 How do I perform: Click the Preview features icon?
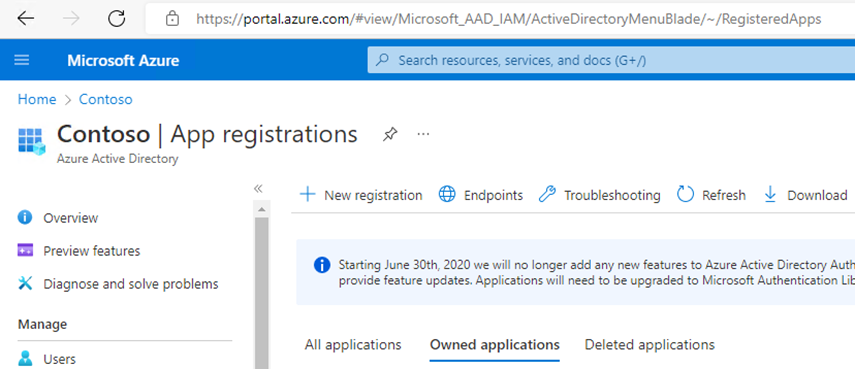tap(25, 250)
